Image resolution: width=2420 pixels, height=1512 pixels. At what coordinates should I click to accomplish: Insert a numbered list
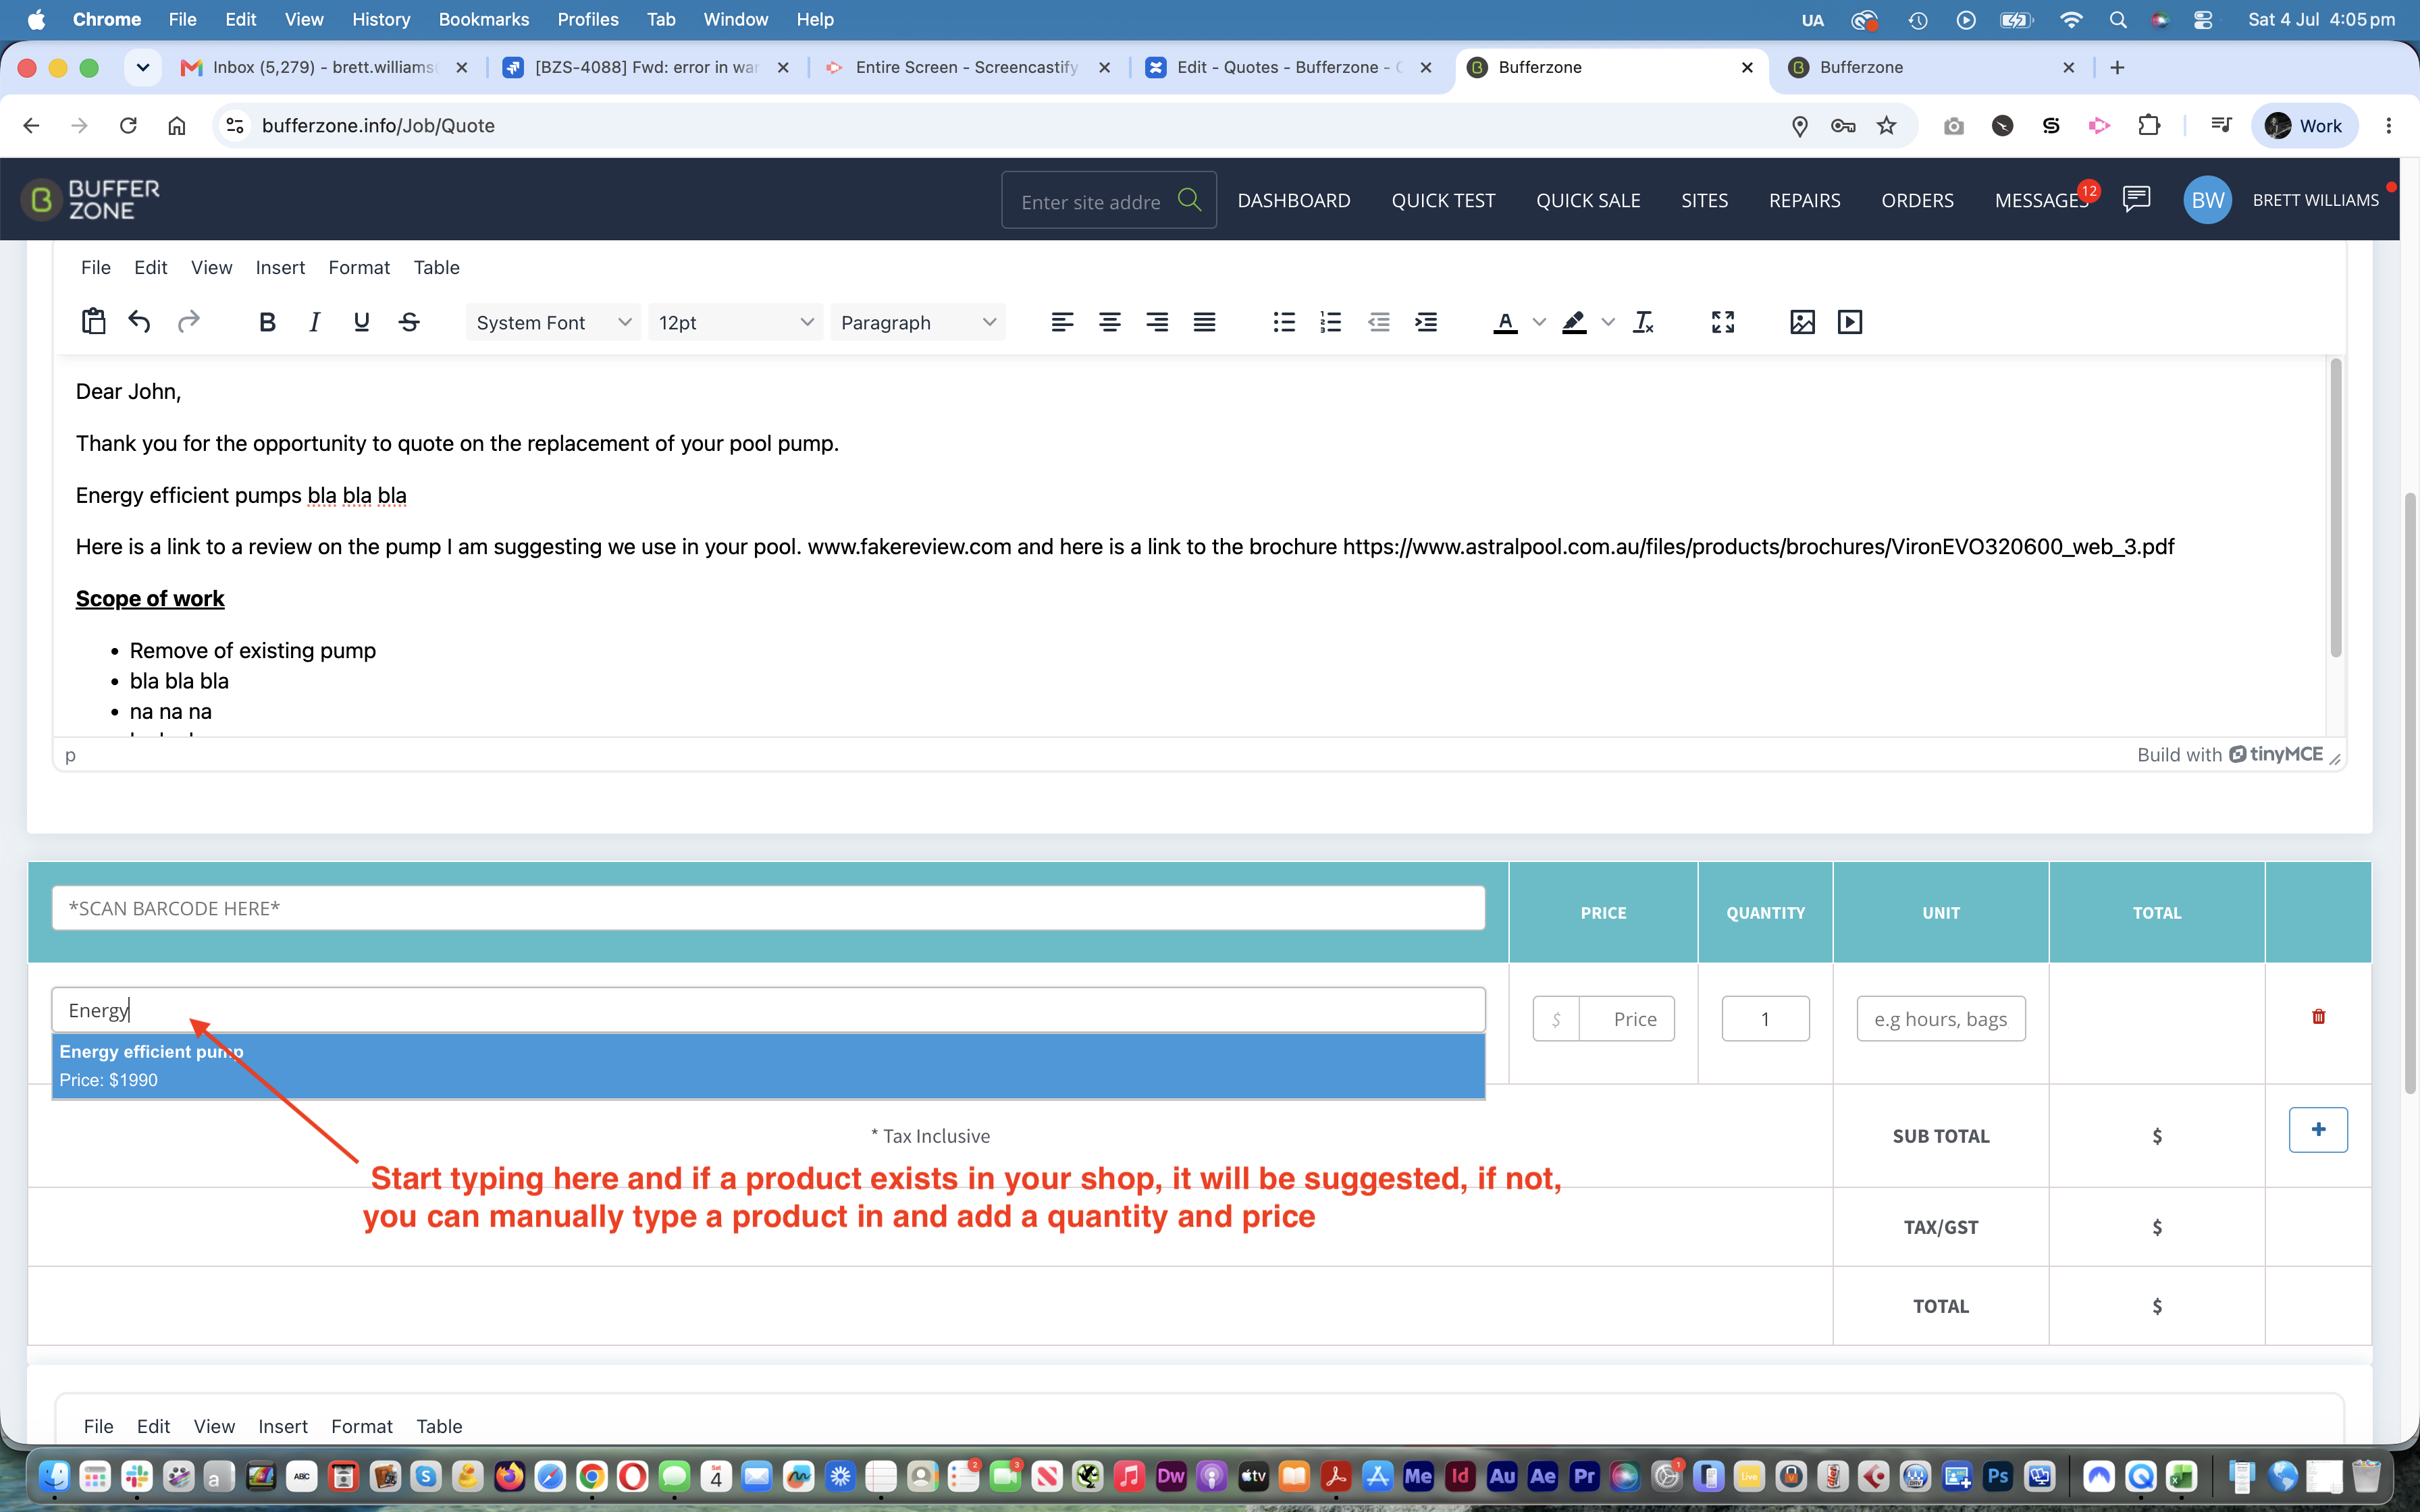click(x=1331, y=322)
